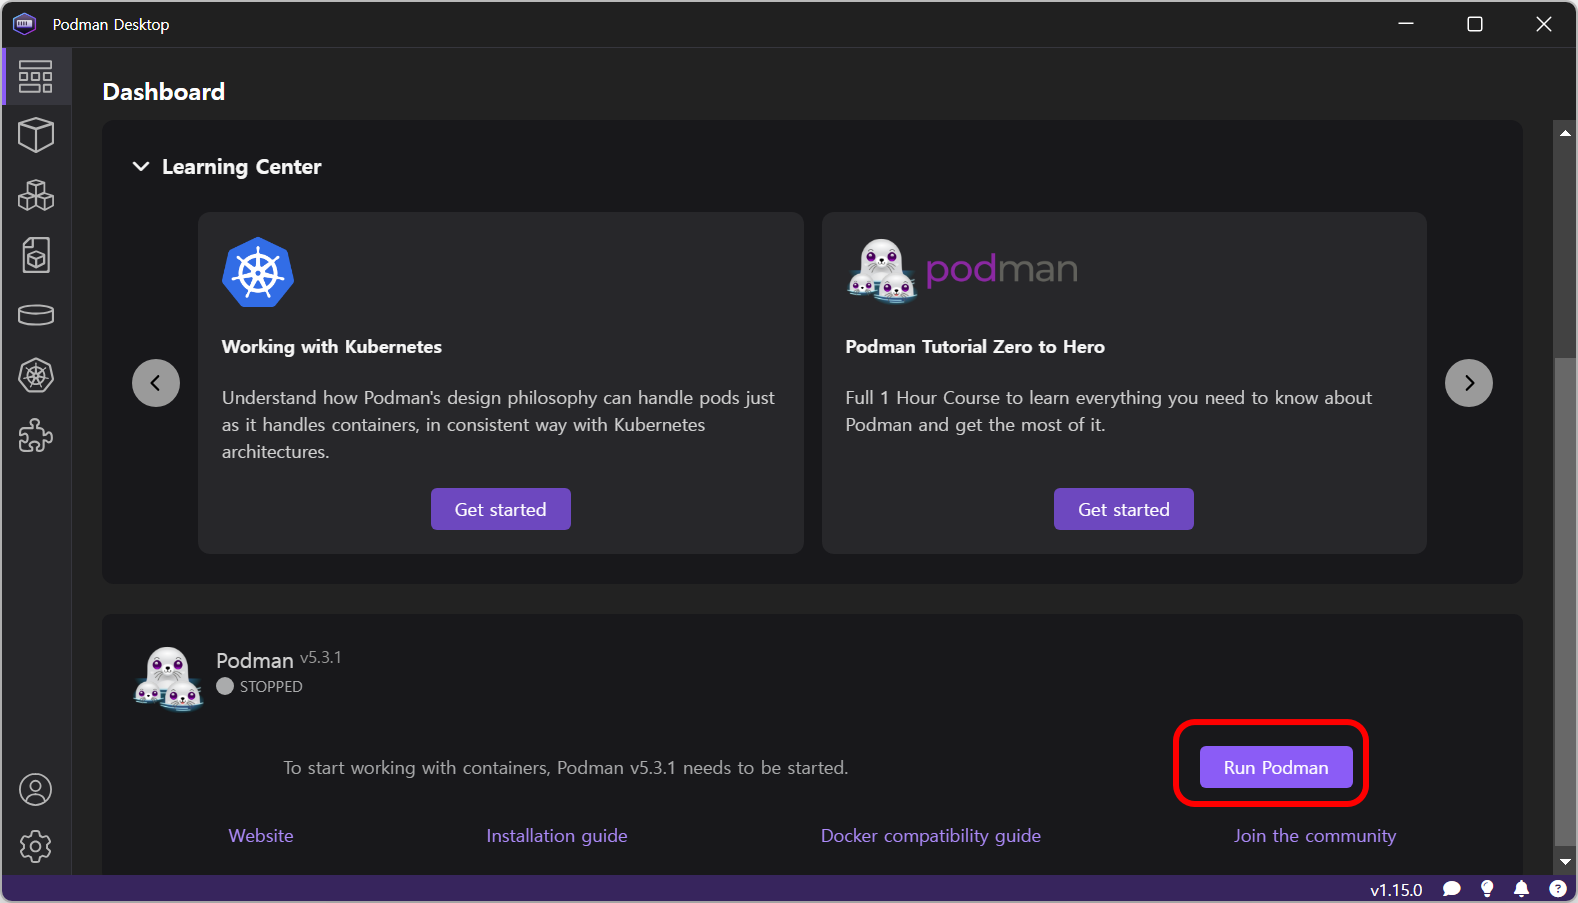Click the Run Podman button
The height and width of the screenshot is (903, 1578).
point(1276,767)
